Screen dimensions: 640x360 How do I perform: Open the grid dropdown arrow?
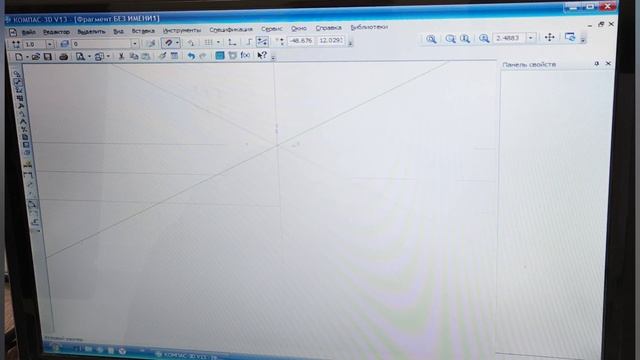pyautogui.click(x=218, y=42)
